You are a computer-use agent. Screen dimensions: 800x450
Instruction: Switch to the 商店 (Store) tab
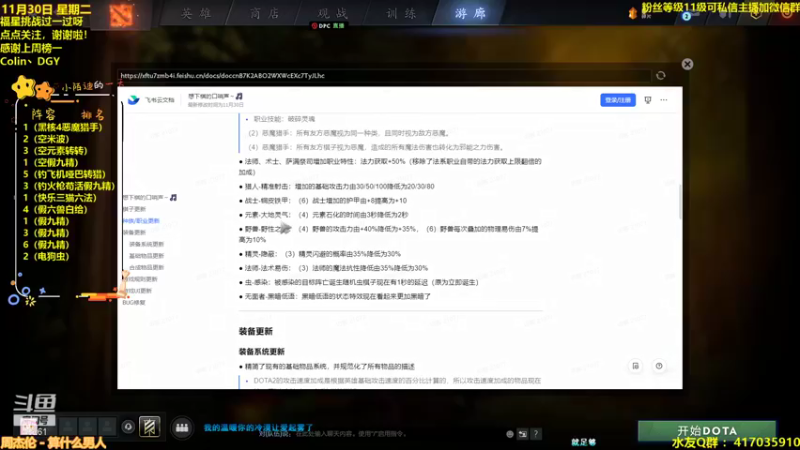(265, 14)
